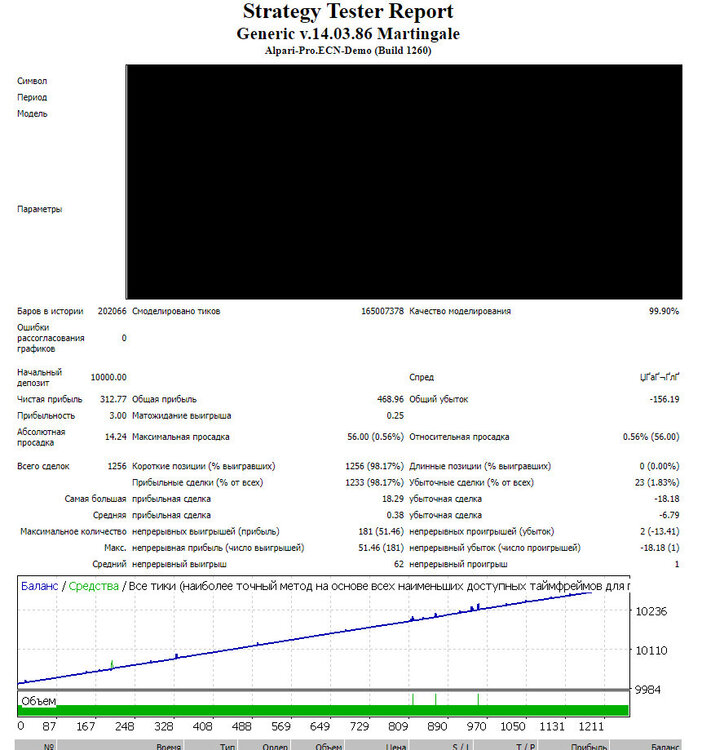Click the 'Strategy Tester Report' title
Viewport: 702px width, 750px height.
[348, 11]
